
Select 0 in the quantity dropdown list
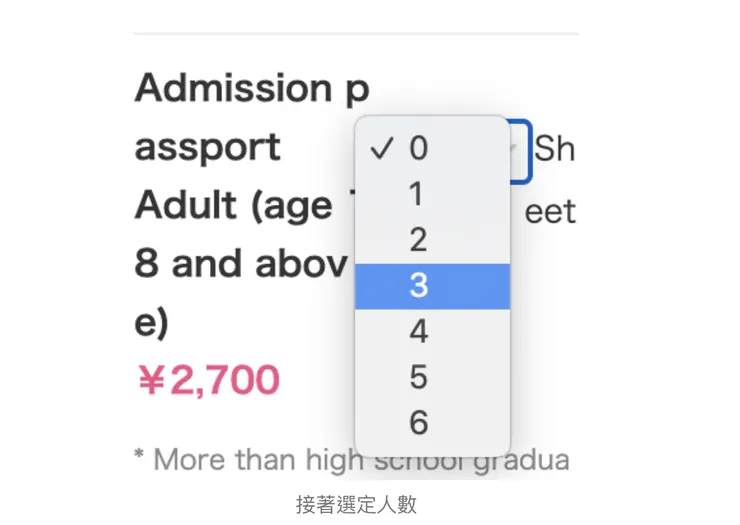419,148
